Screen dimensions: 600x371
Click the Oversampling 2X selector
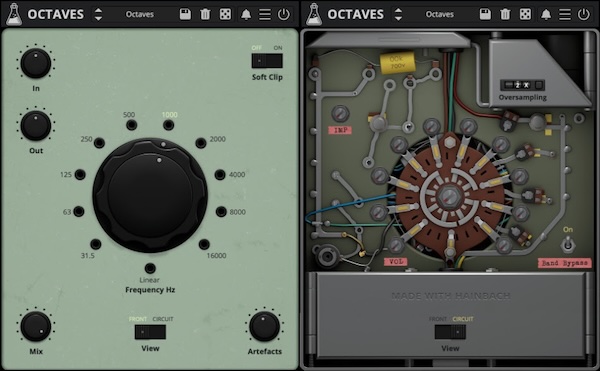click(522, 85)
